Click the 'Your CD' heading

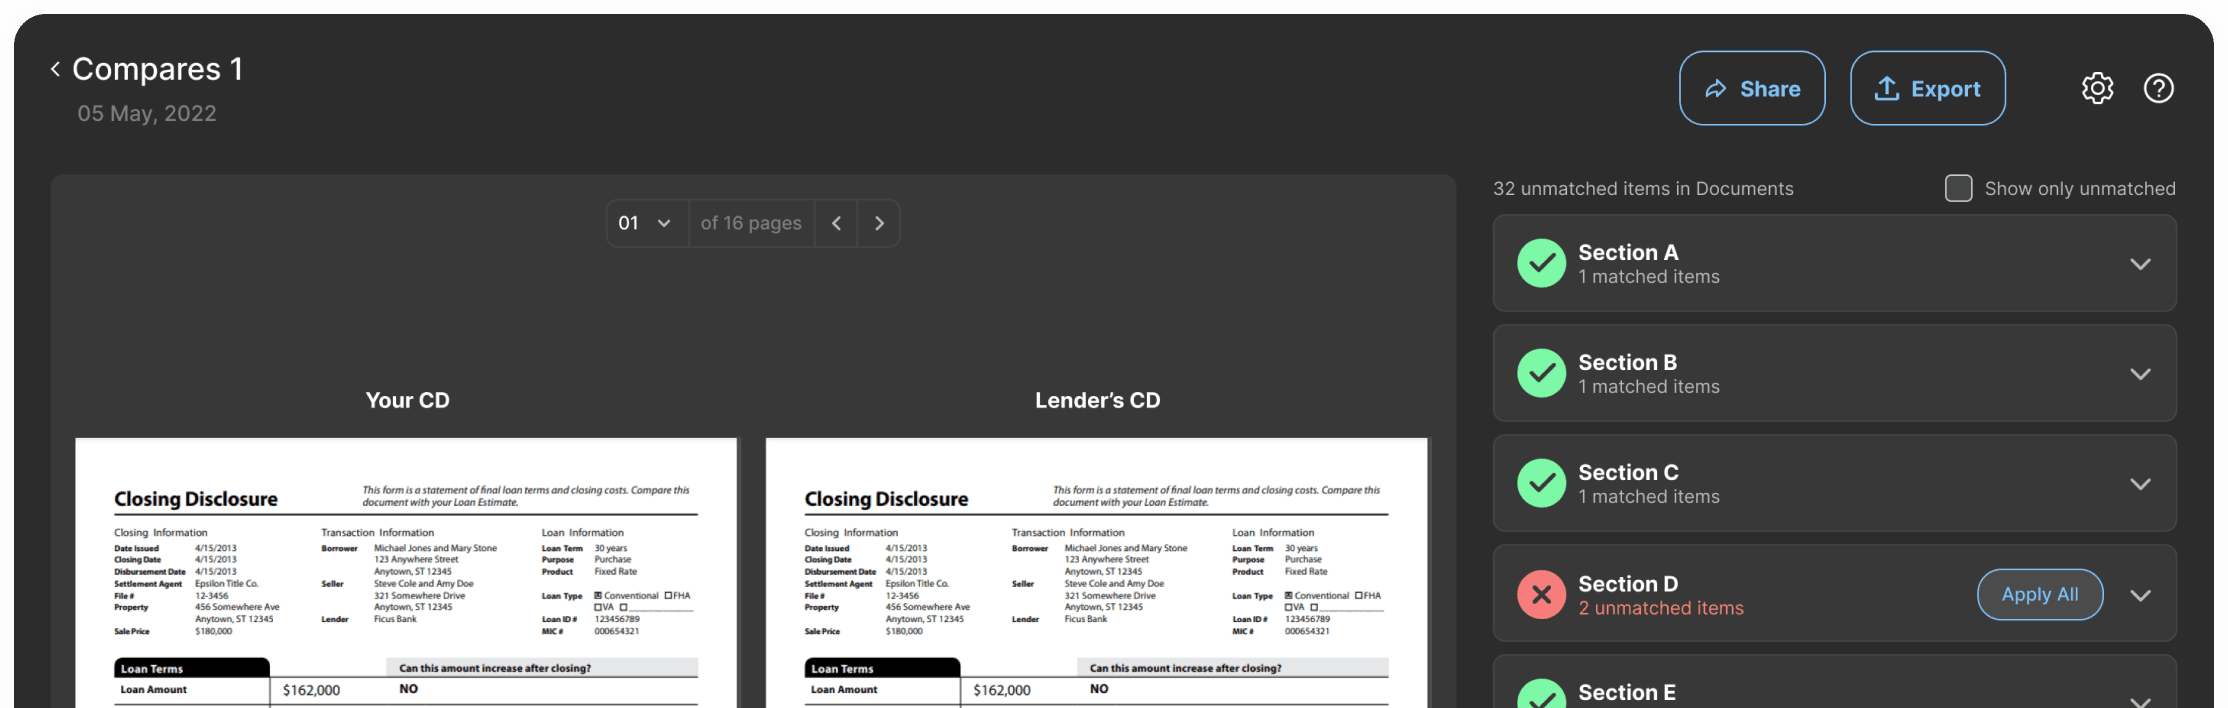407,400
